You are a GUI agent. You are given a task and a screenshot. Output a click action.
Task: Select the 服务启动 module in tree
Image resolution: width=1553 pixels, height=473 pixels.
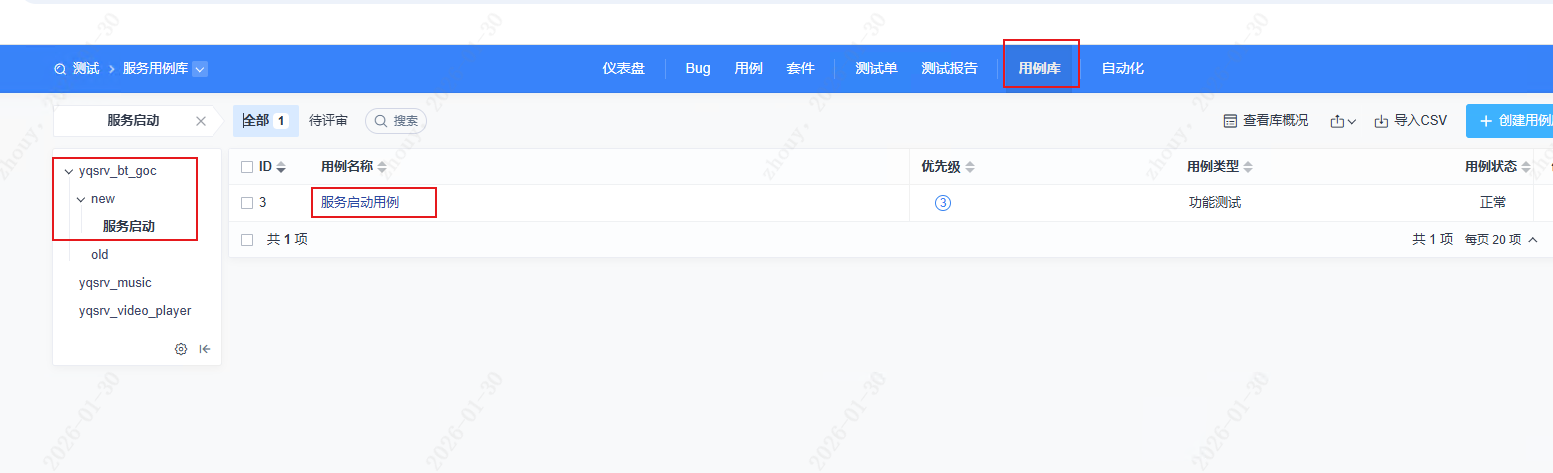coord(129,226)
